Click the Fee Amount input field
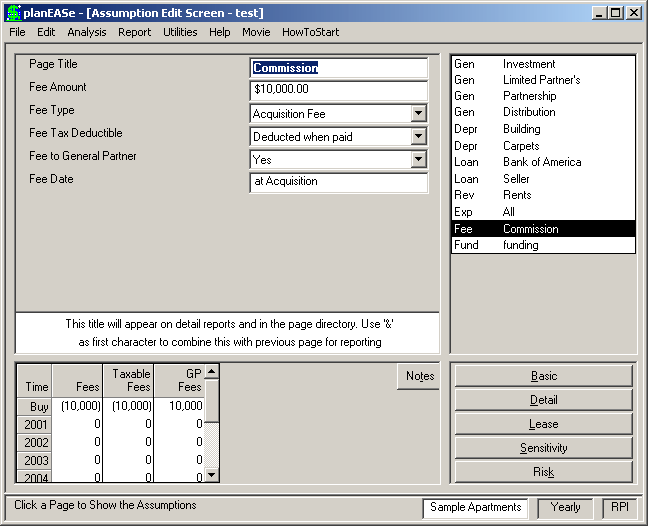Viewport: 648px width, 526px height. 339,90
